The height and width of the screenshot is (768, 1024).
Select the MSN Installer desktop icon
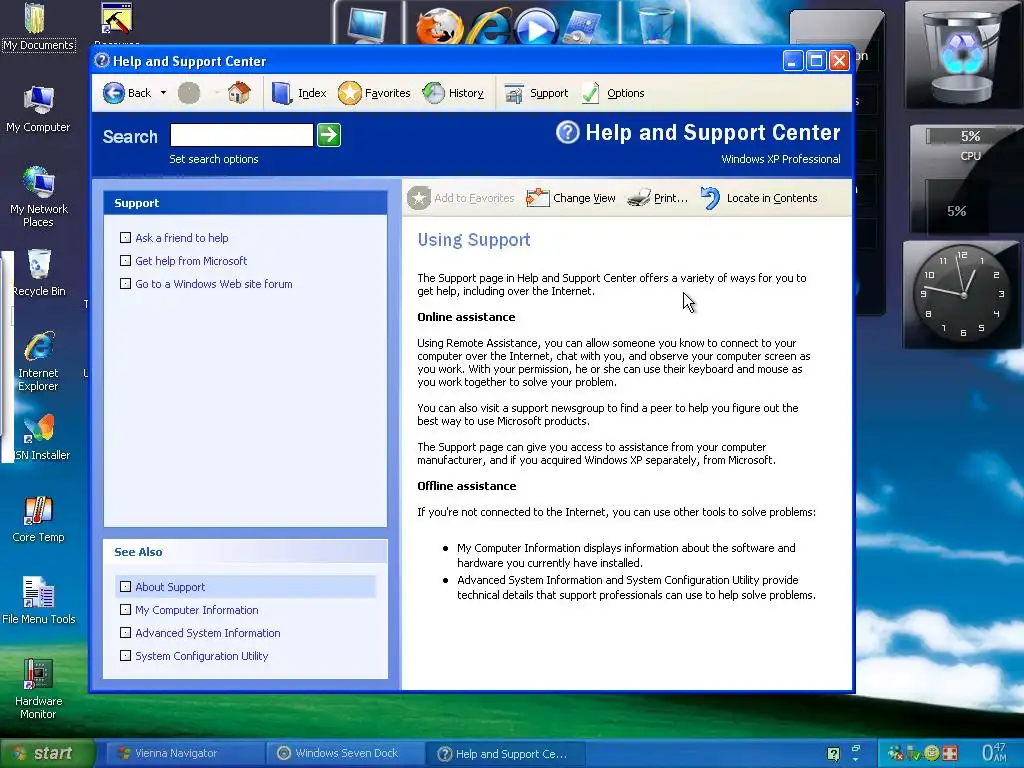[x=39, y=438]
